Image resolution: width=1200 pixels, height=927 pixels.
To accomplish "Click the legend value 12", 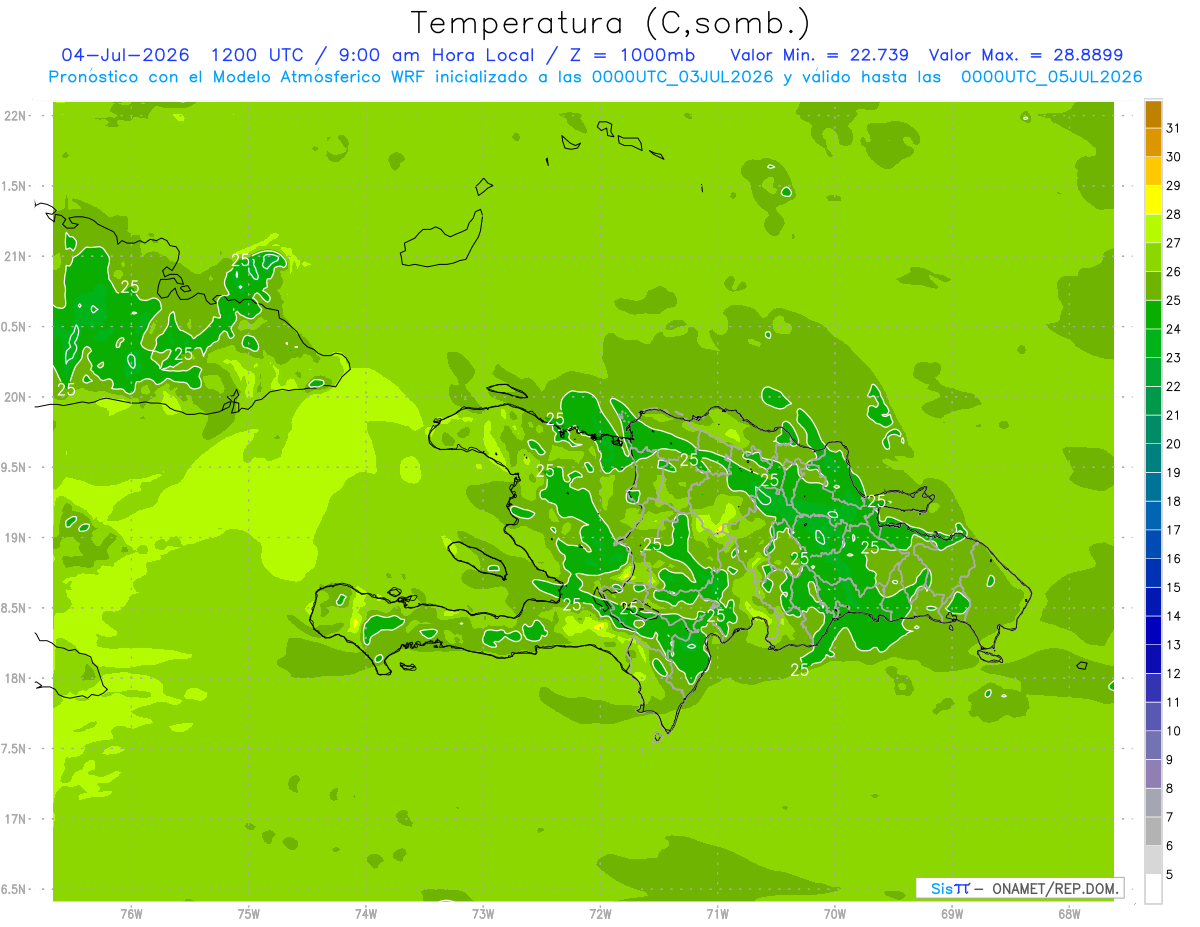I will 1174,674.
